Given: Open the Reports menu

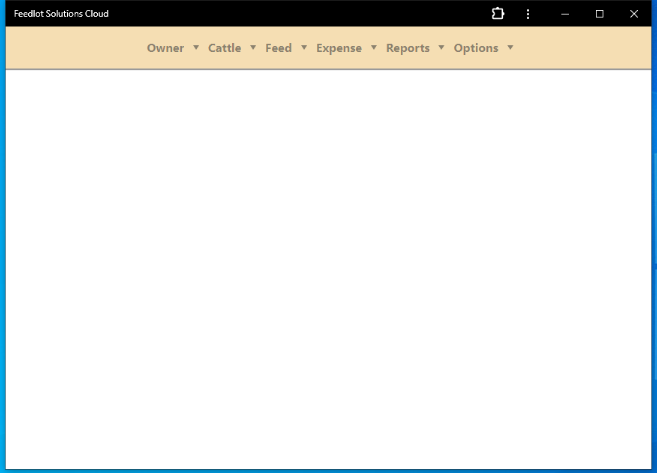Looking at the screenshot, I should (x=408, y=48).
